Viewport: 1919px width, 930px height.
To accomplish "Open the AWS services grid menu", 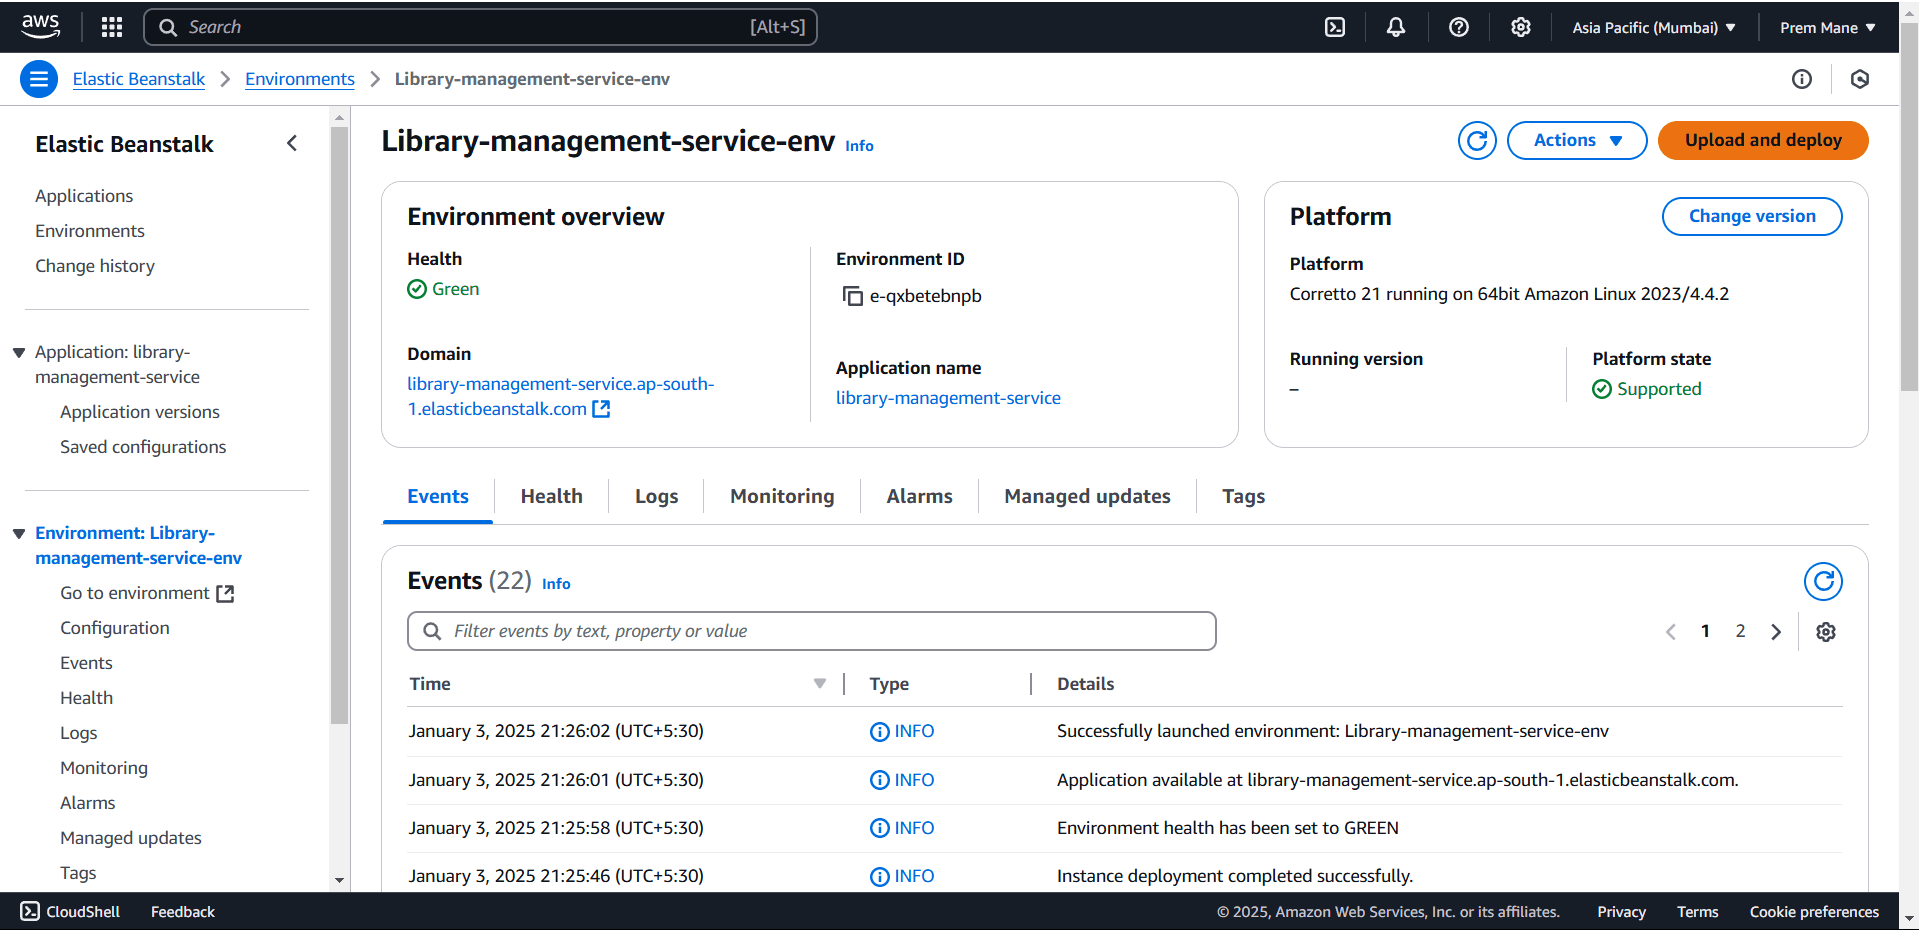I will tap(112, 27).
